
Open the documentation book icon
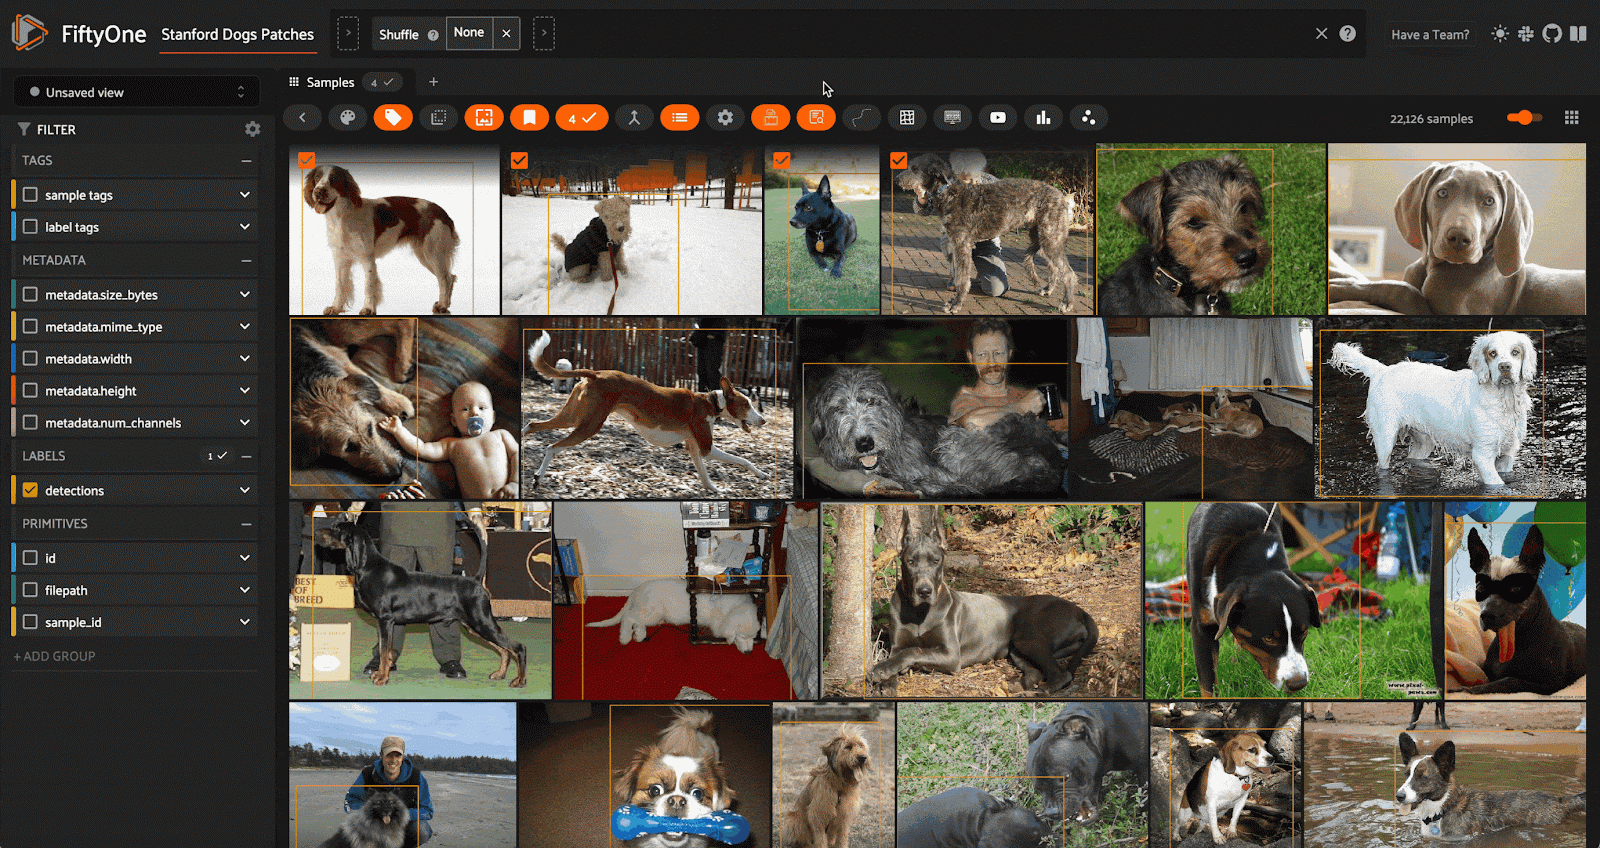tap(1578, 34)
